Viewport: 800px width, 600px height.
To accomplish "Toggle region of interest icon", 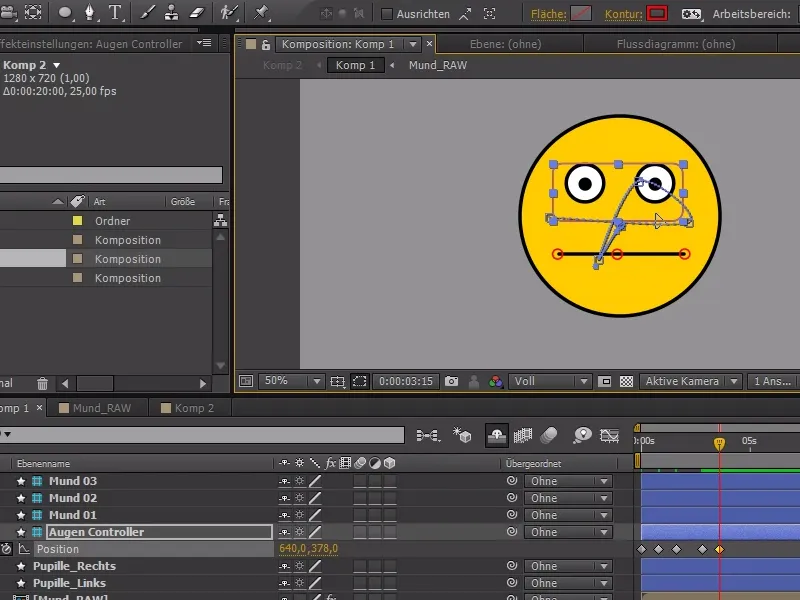I will pyautogui.click(x=605, y=381).
